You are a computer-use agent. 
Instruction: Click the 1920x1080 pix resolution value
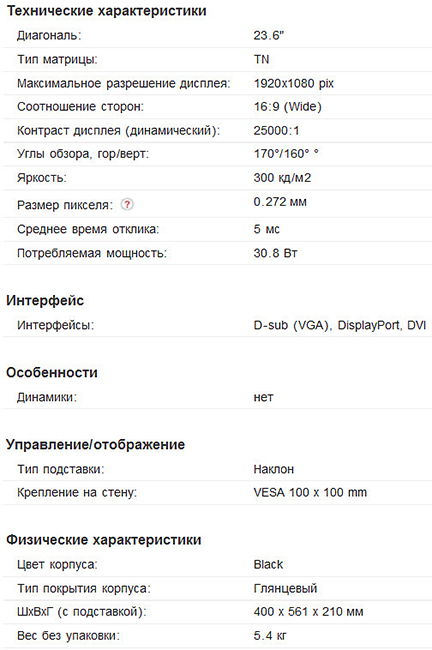point(294,83)
